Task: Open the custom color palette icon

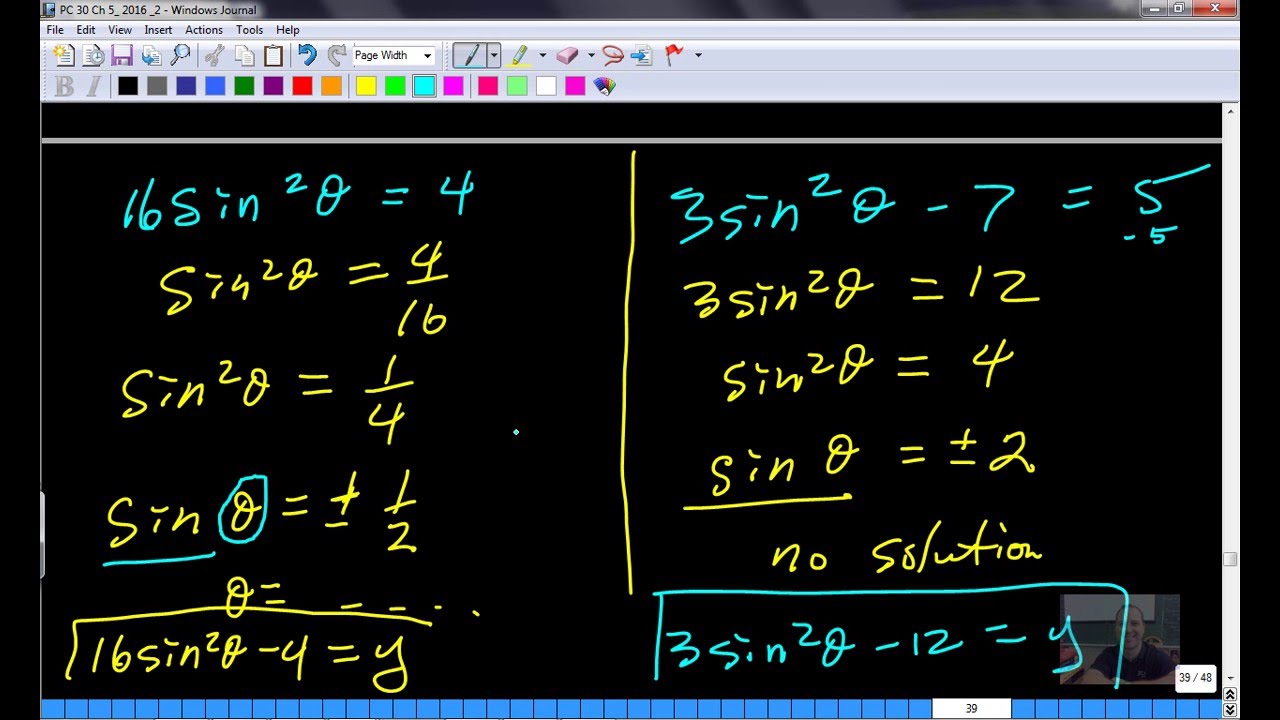Action: [604, 86]
